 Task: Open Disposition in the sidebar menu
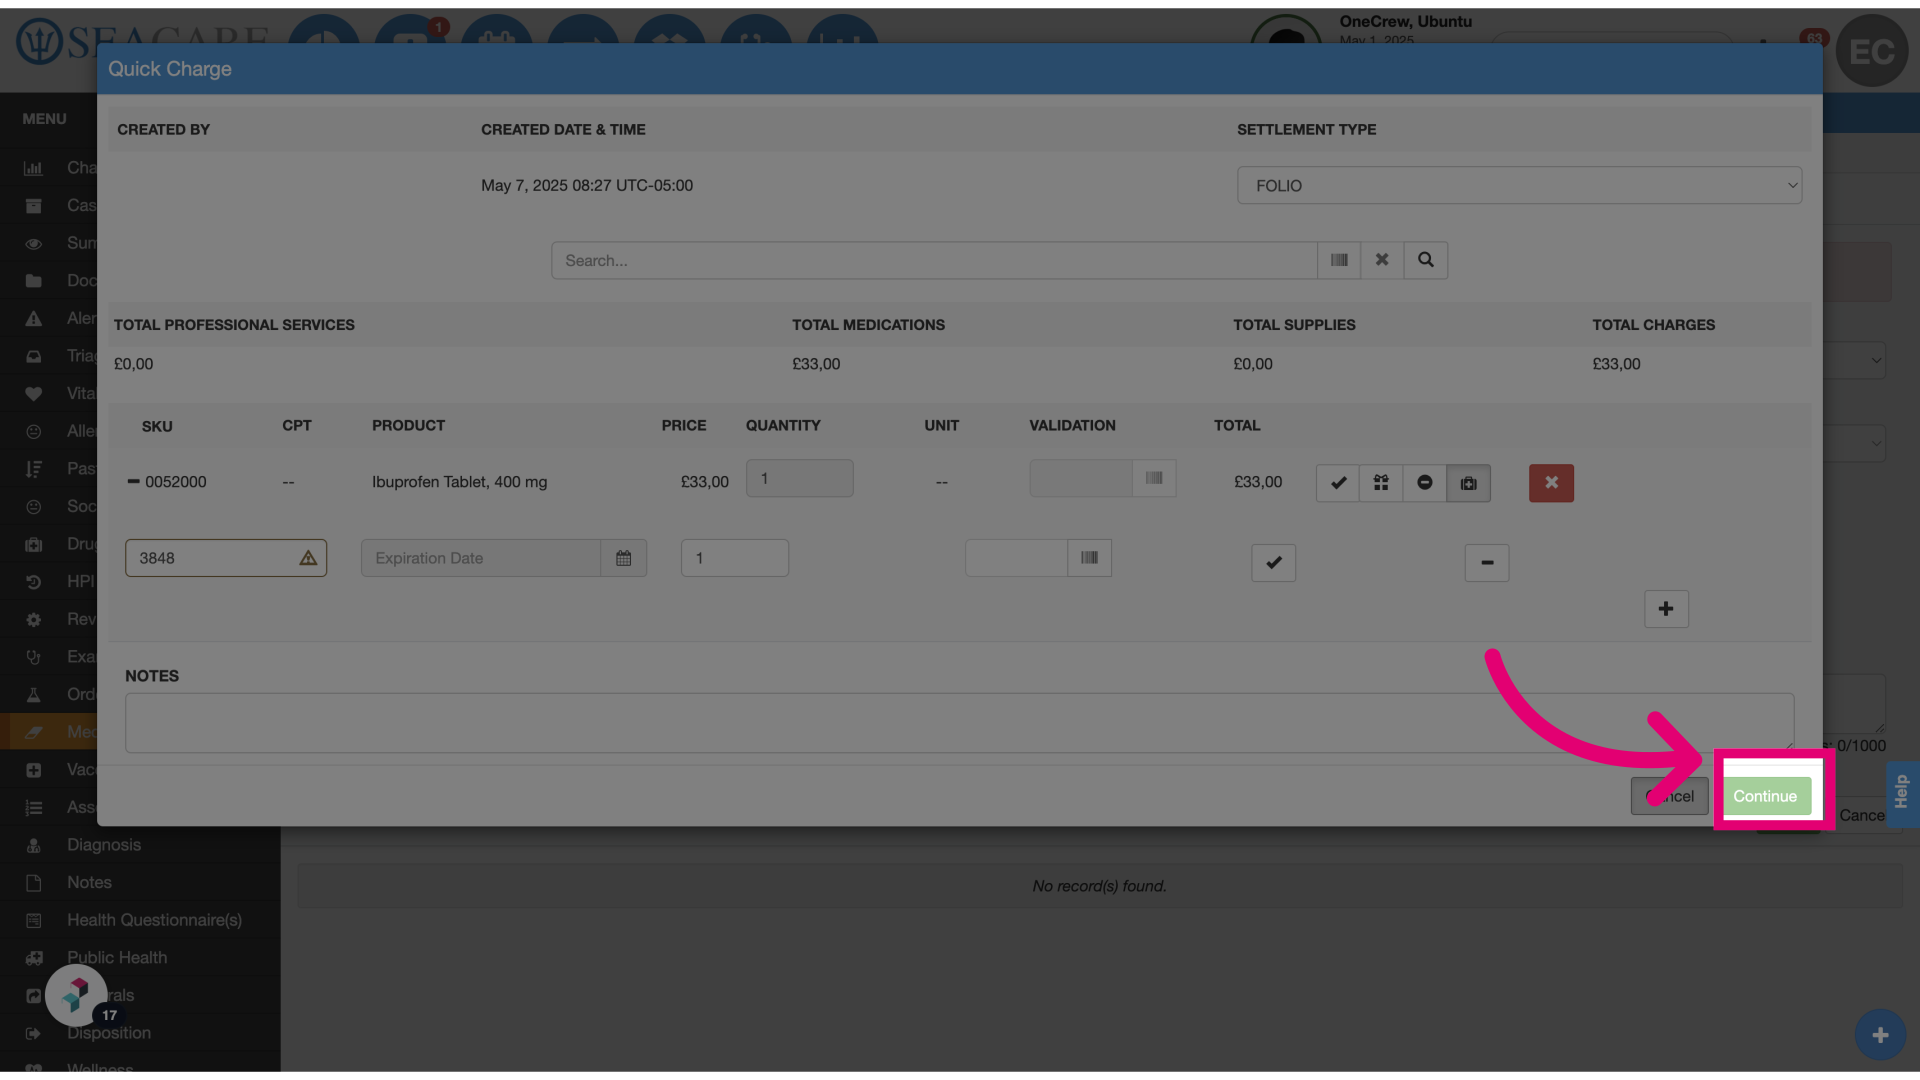click(109, 1033)
